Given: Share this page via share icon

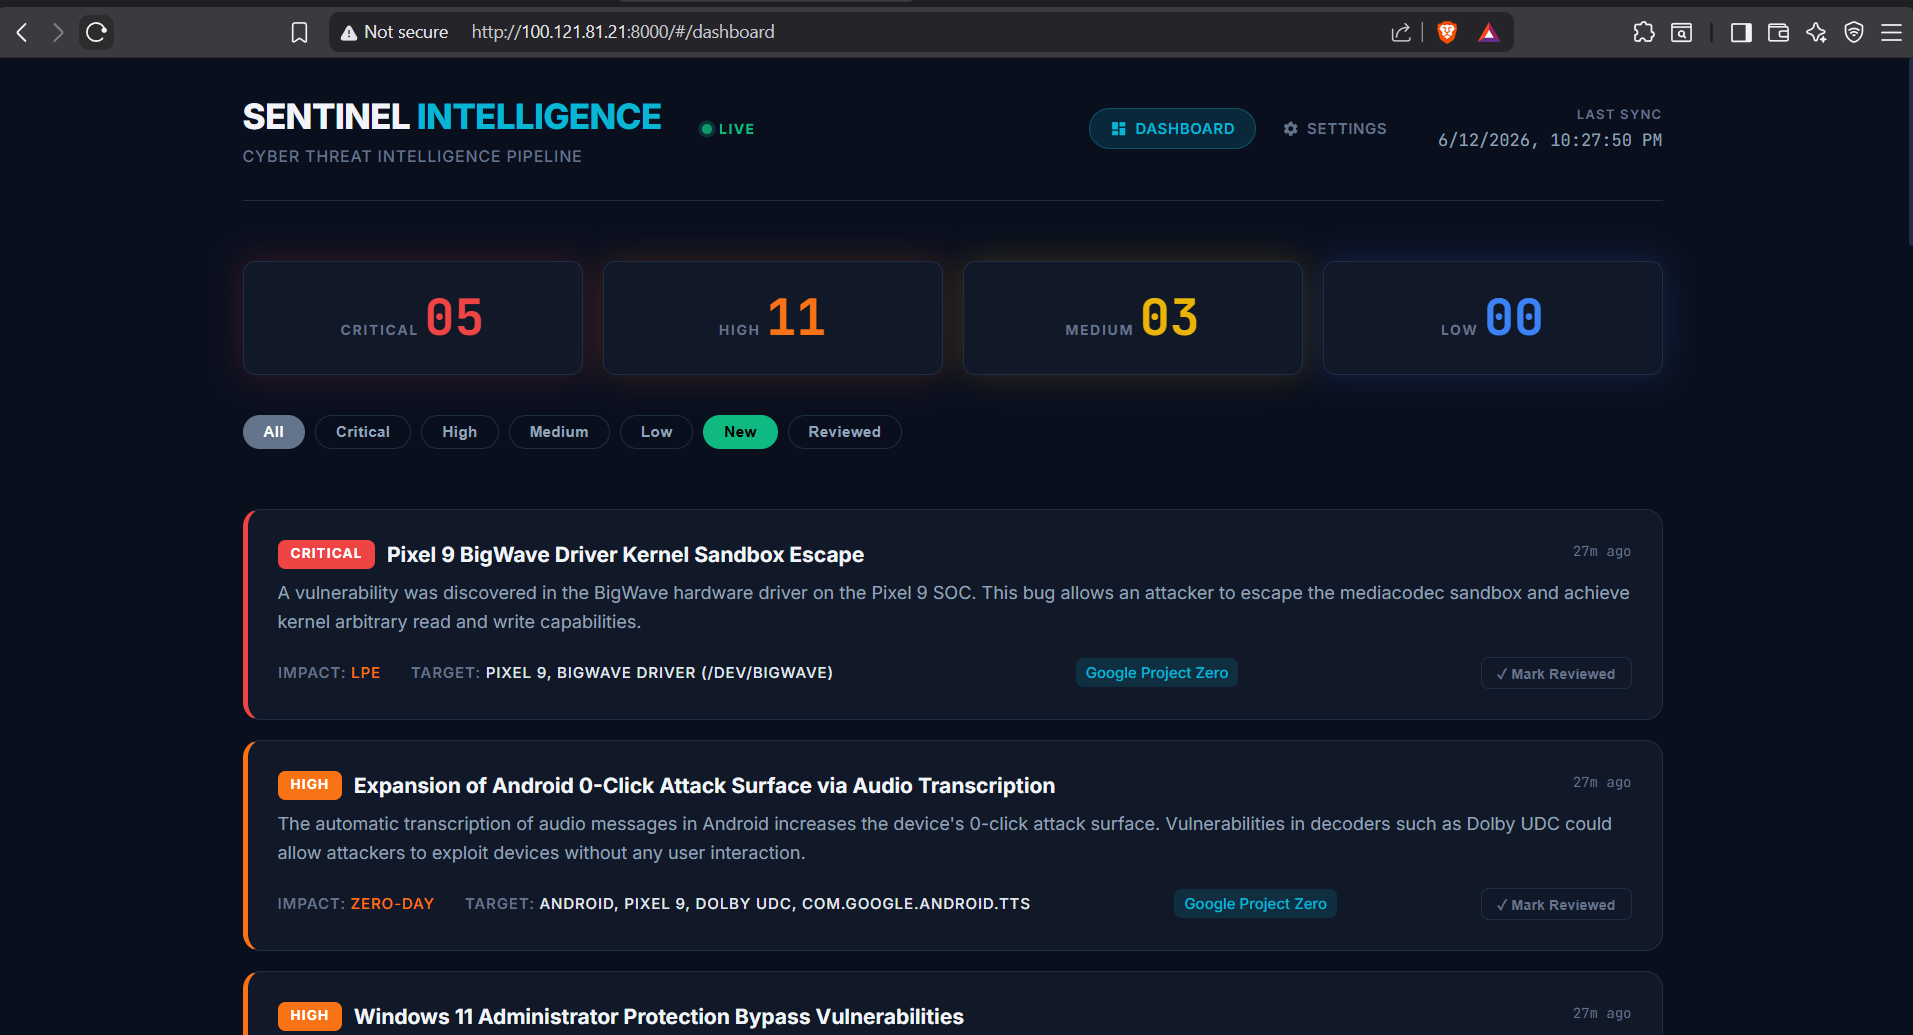Looking at the screenshot, I should pos(1401,32).
